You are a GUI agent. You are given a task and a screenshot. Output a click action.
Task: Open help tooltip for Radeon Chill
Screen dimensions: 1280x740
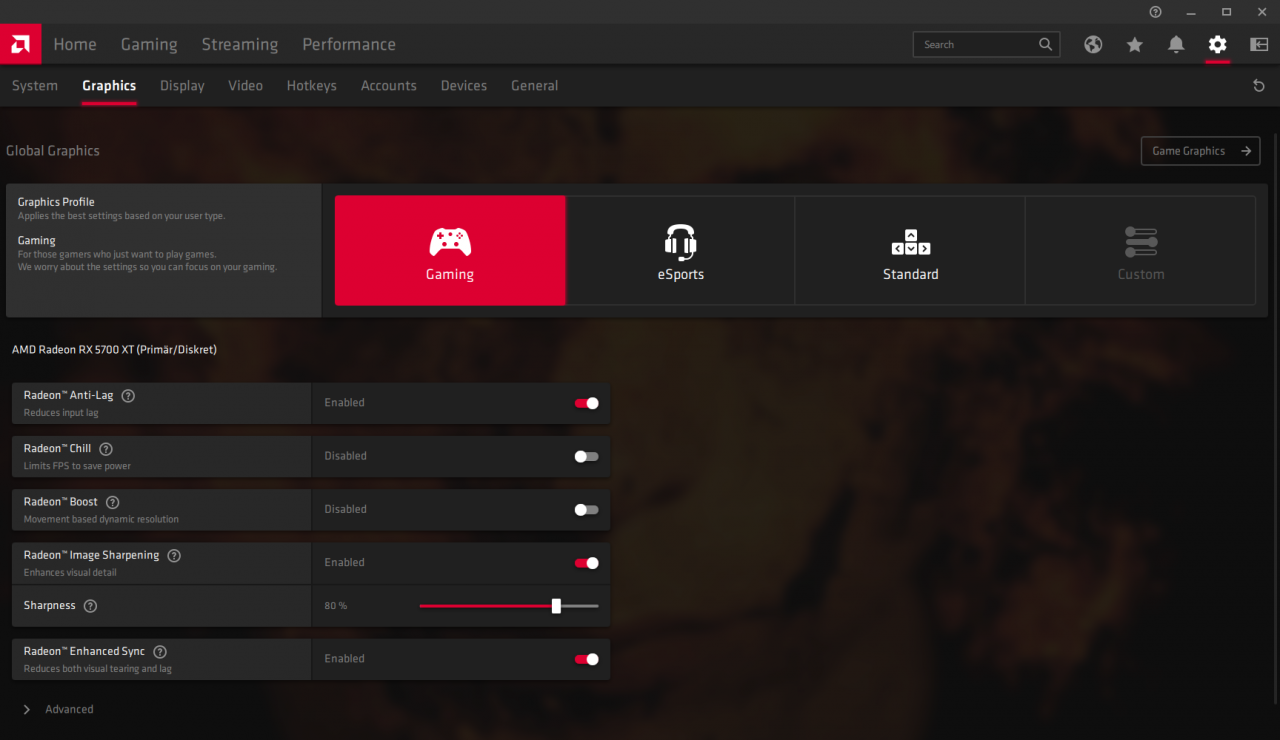click(x=106, y=449)
